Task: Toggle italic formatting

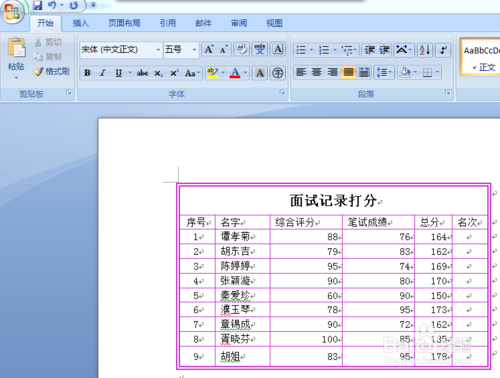Action: click(x=103, y=73)
